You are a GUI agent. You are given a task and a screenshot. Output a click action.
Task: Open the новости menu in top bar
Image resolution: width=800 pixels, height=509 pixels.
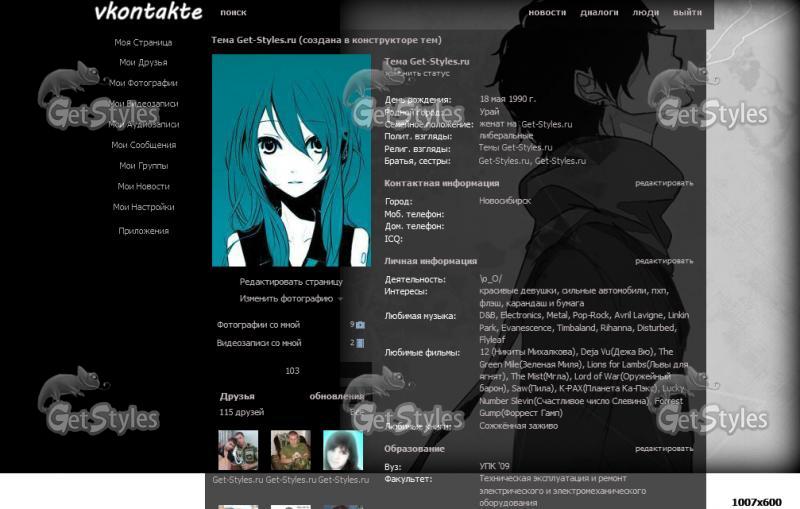547,13
